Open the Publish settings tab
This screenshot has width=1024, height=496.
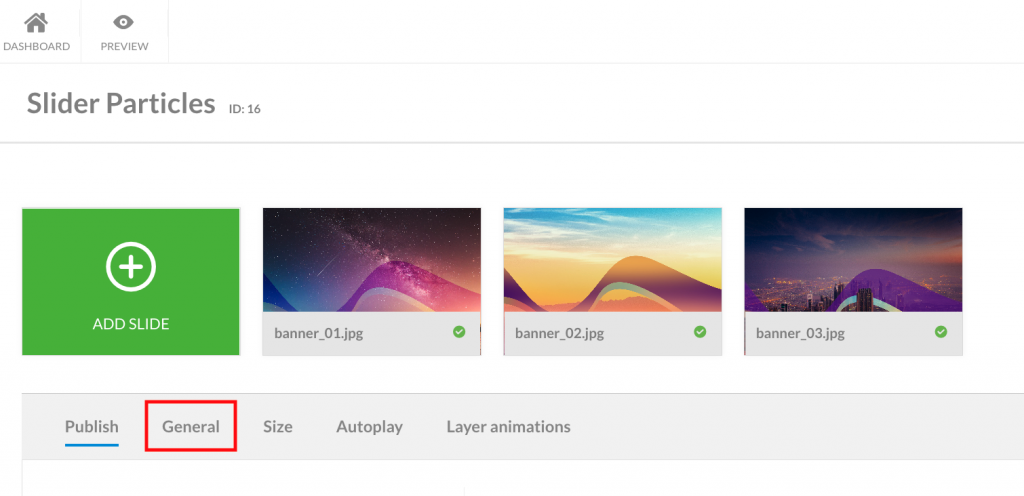[x=91, y=427]
